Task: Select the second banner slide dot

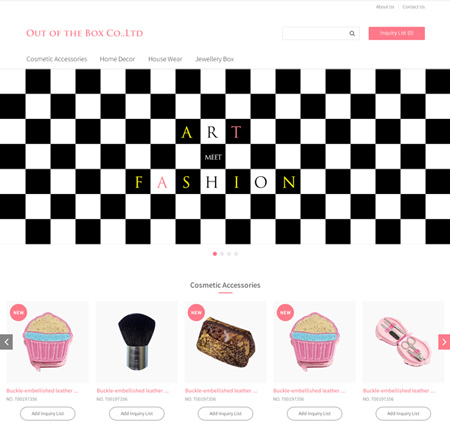Action: point(222,254)
